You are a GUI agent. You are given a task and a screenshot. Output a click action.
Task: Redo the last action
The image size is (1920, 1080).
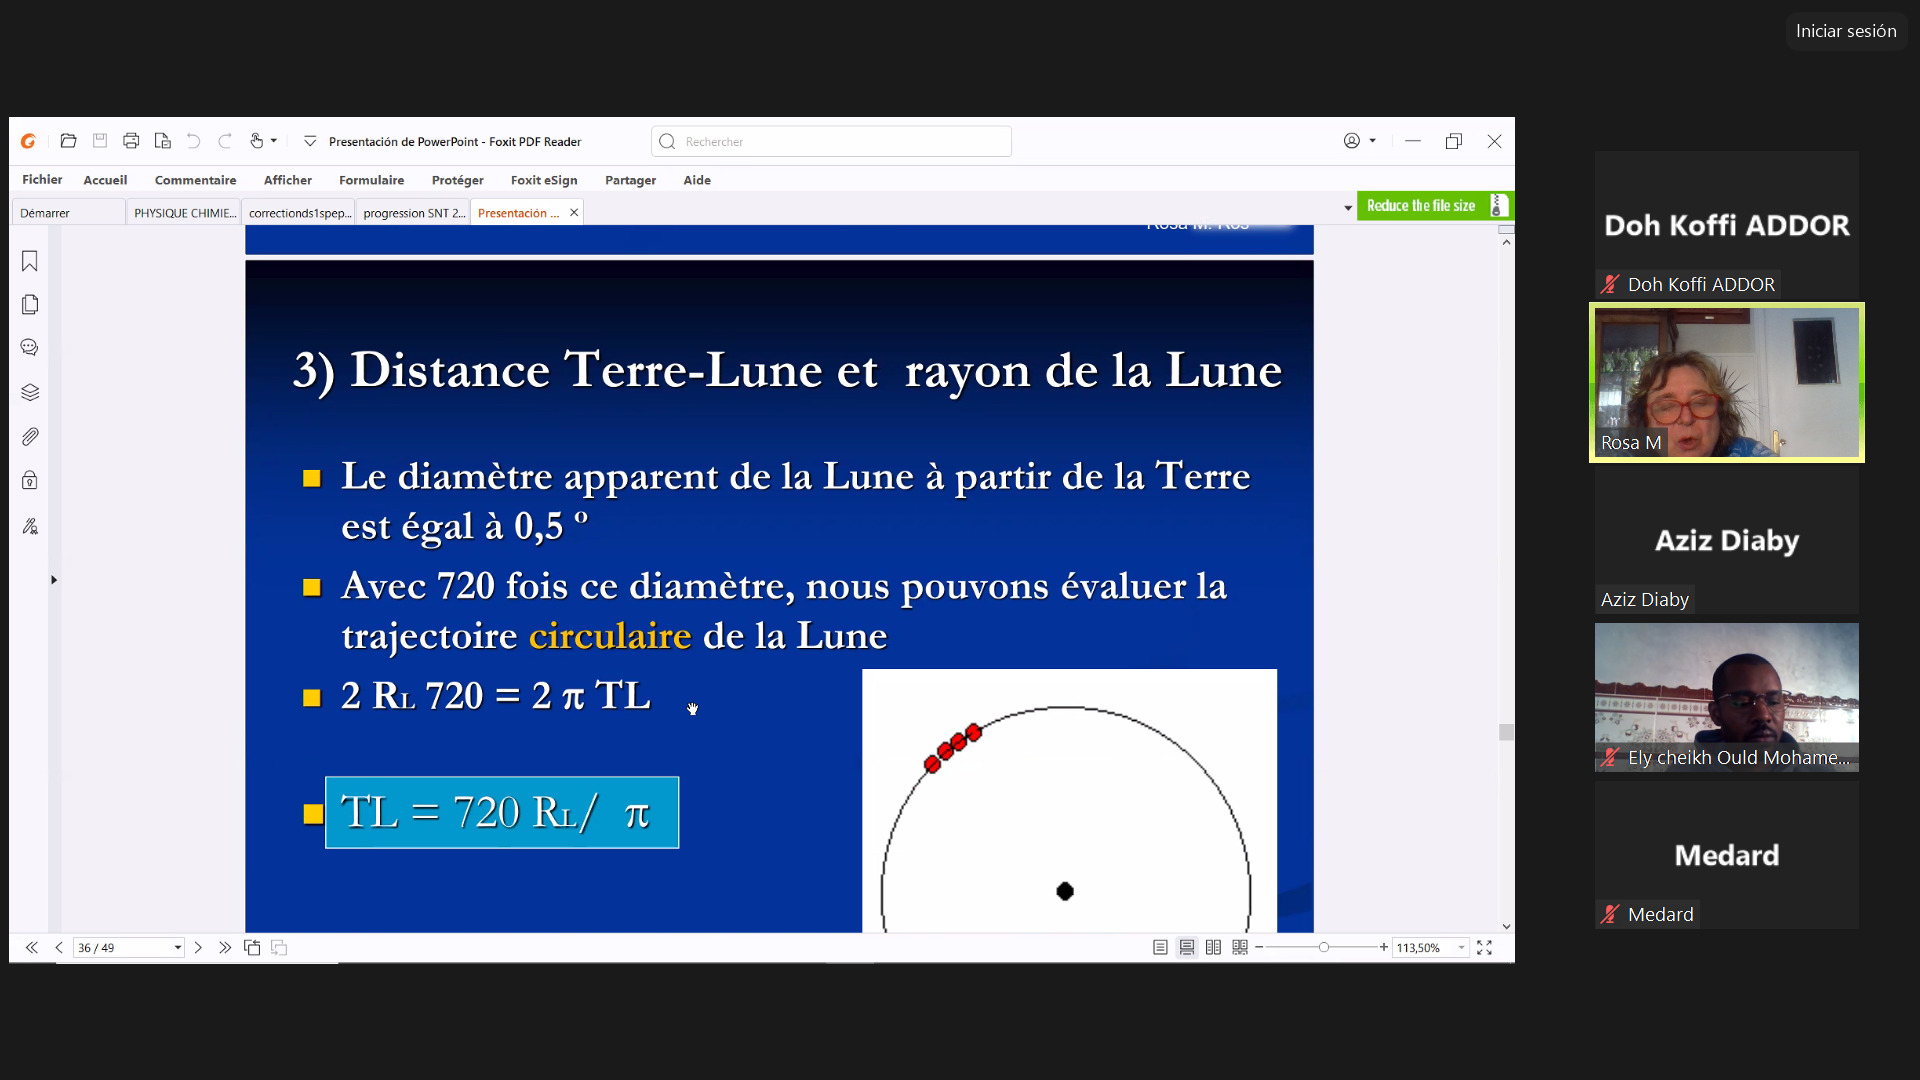tap(225, 141)
